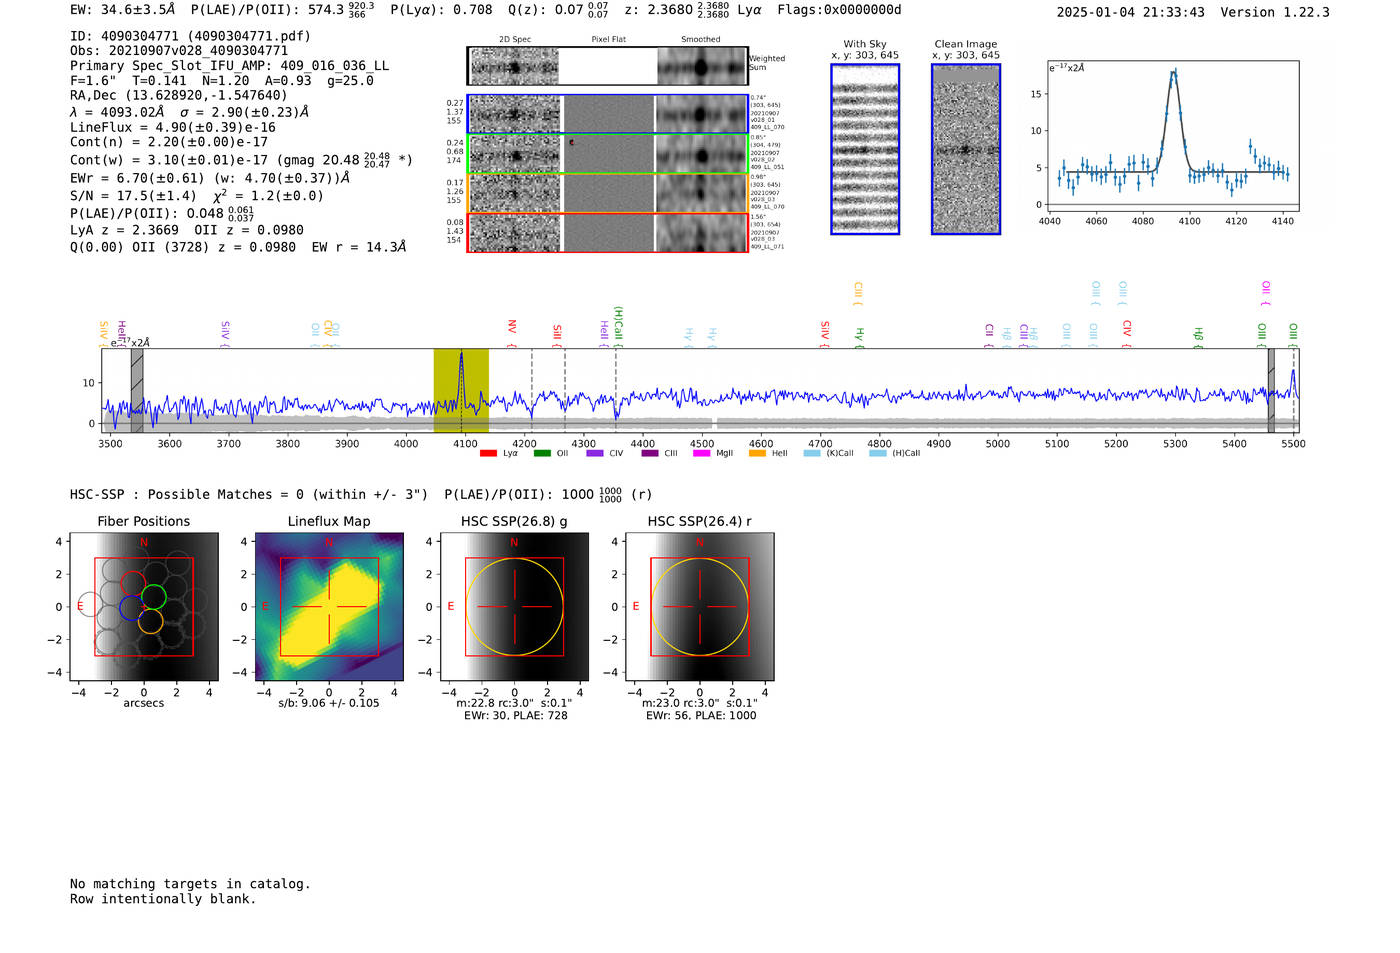Screen dimensions: 1400x953
Task: Click the orange-bordered 2D spectrum fiber row
Action: coord(607,193)
